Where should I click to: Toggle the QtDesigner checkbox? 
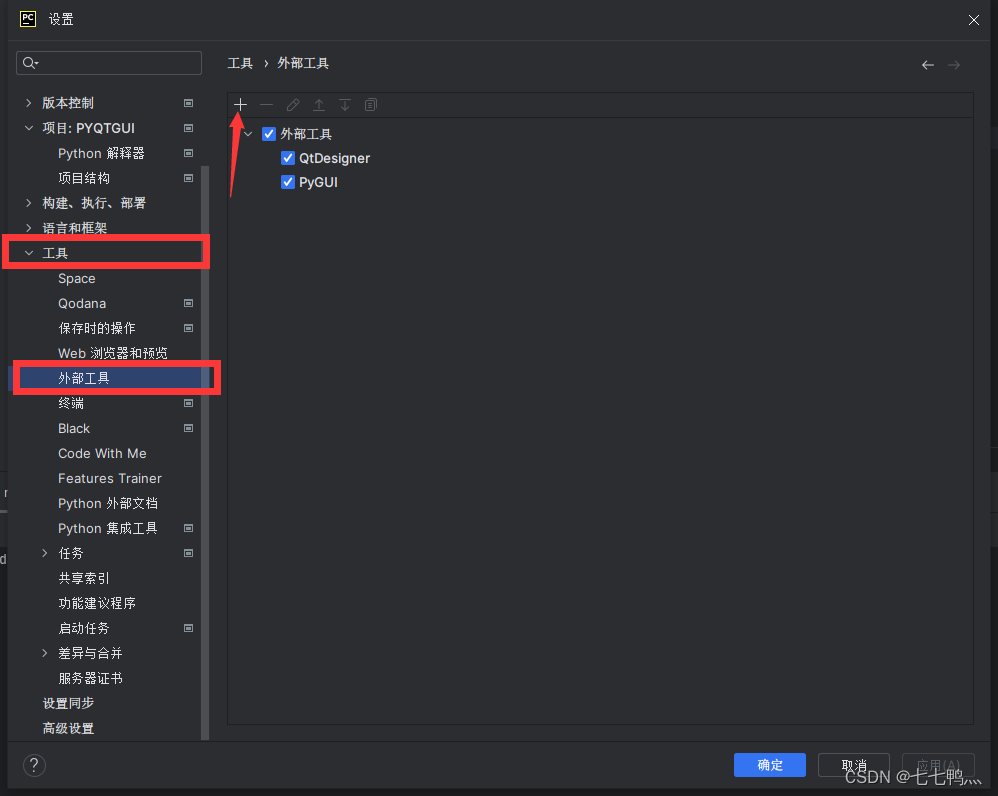tap(288, 158)
